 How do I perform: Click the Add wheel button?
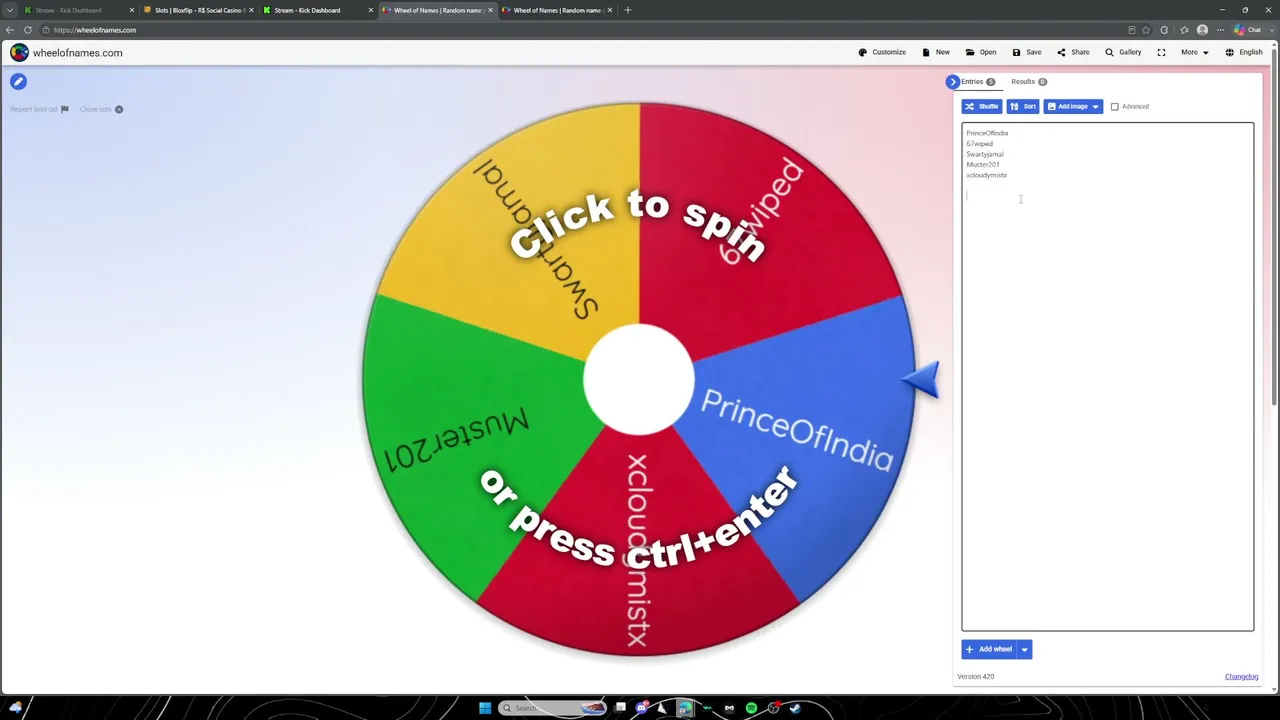point(989,649)
